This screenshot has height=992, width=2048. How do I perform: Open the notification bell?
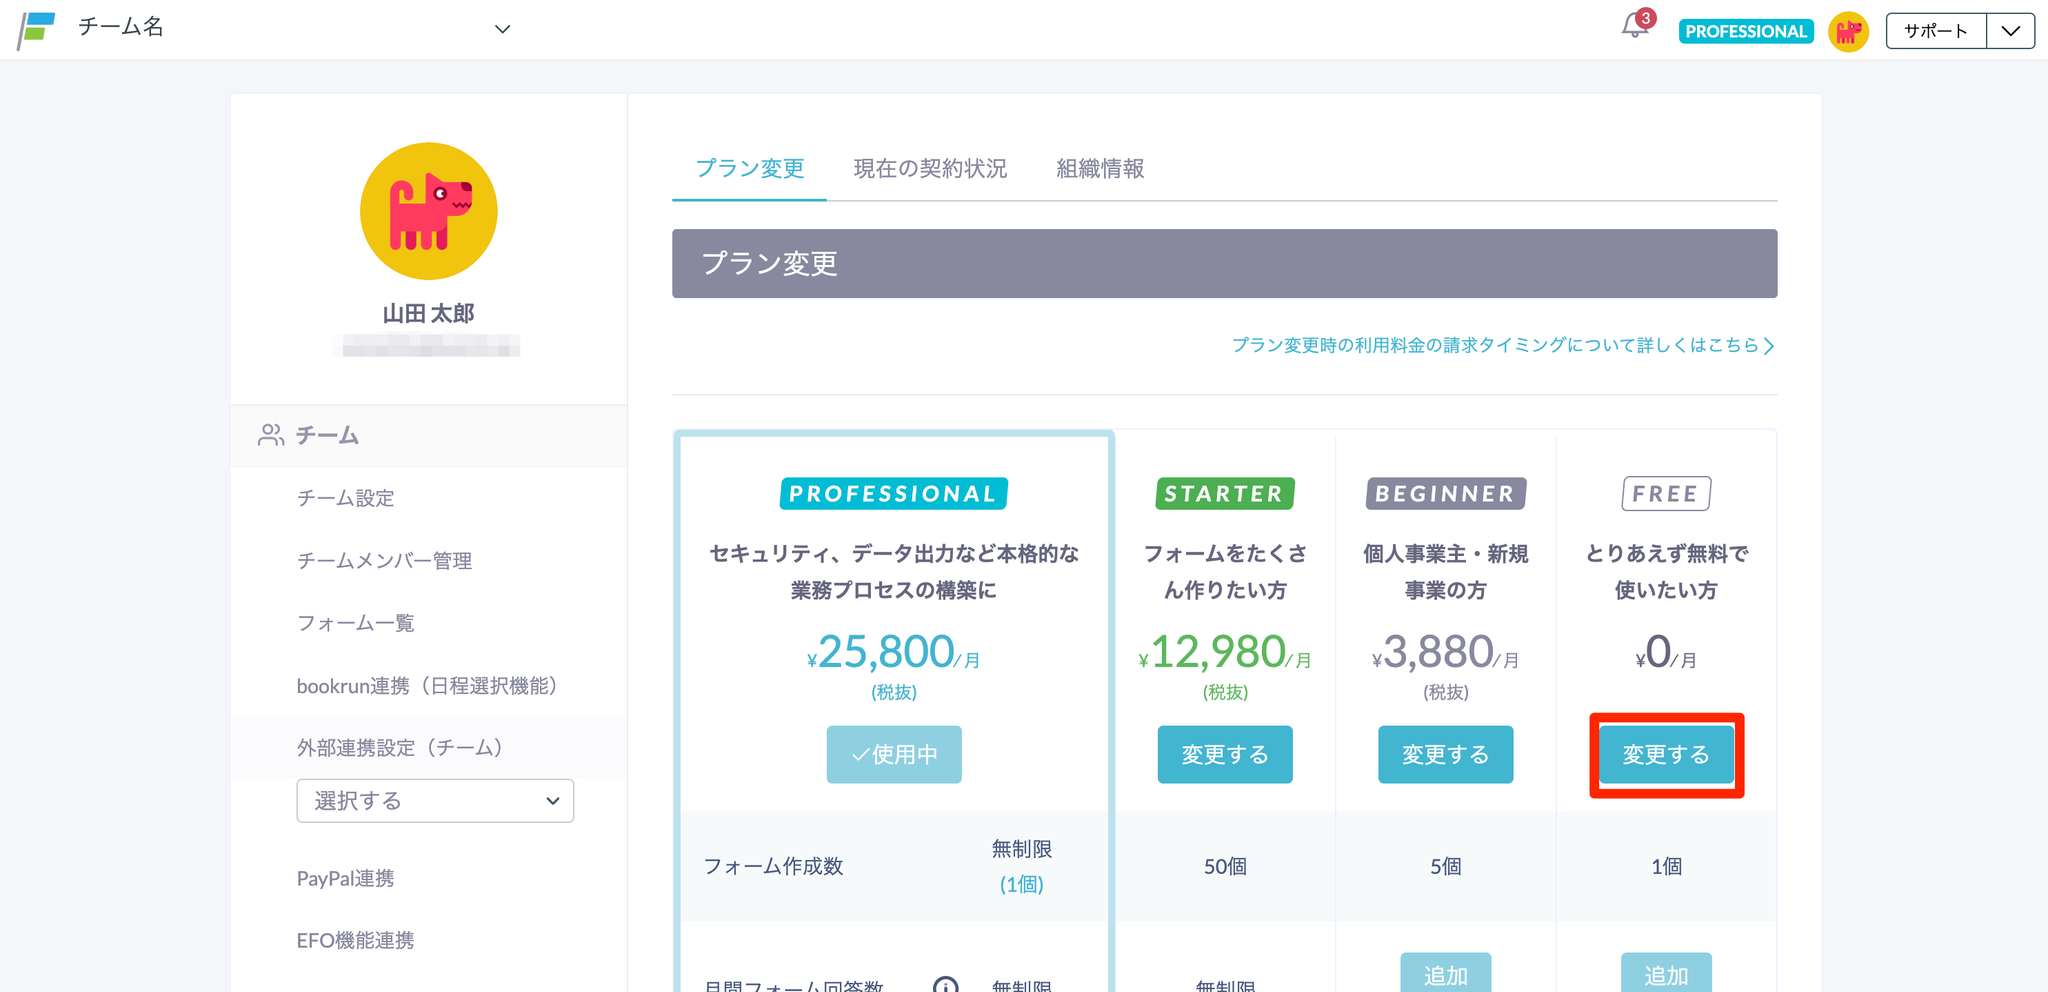tap(1635, 26)
